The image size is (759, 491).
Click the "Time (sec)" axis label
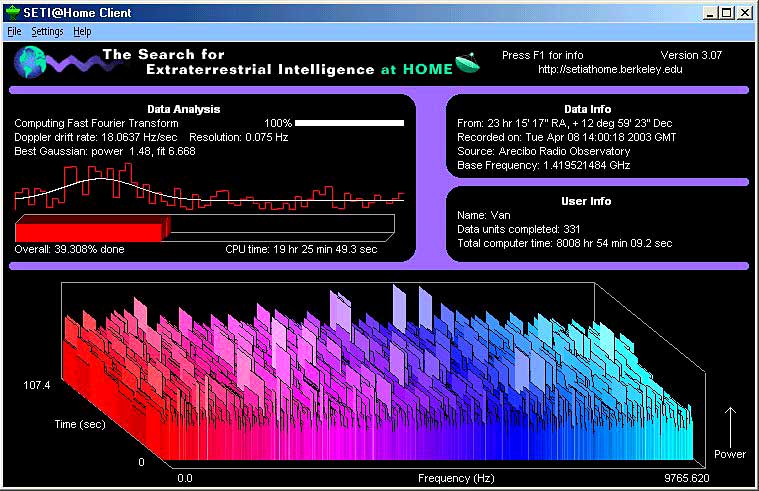80,425
